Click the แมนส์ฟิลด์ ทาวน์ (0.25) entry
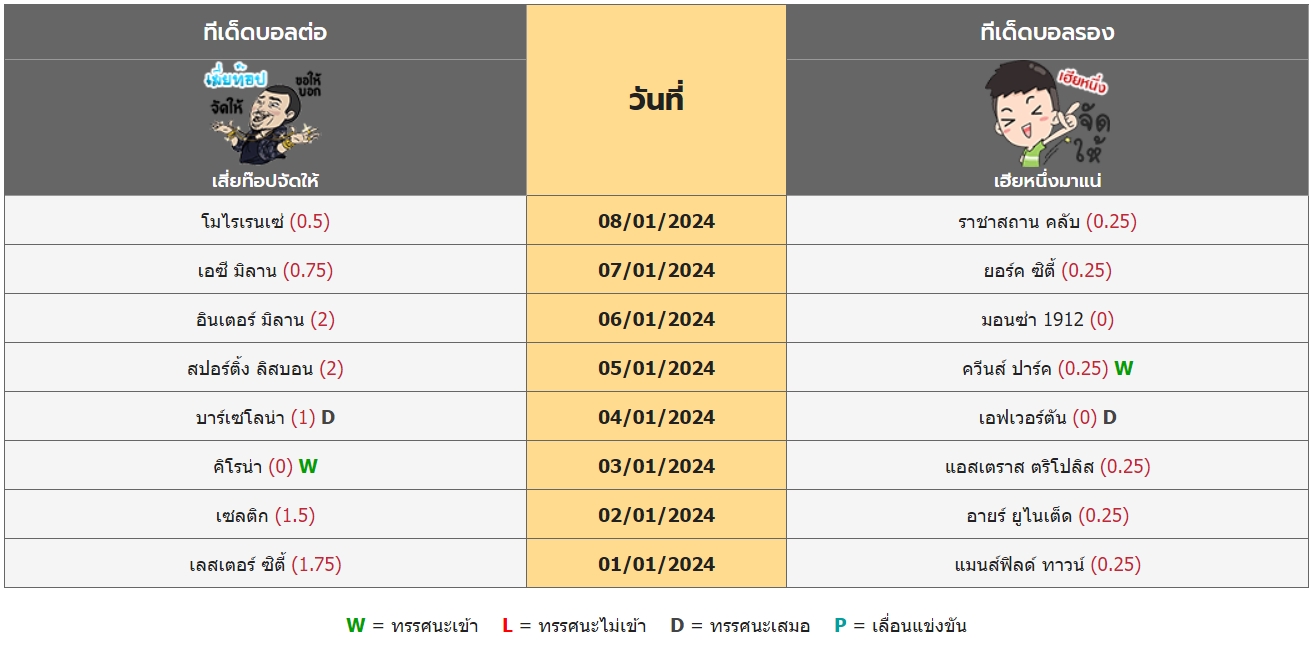The image size is (1314, 656). pos(1047,564)
